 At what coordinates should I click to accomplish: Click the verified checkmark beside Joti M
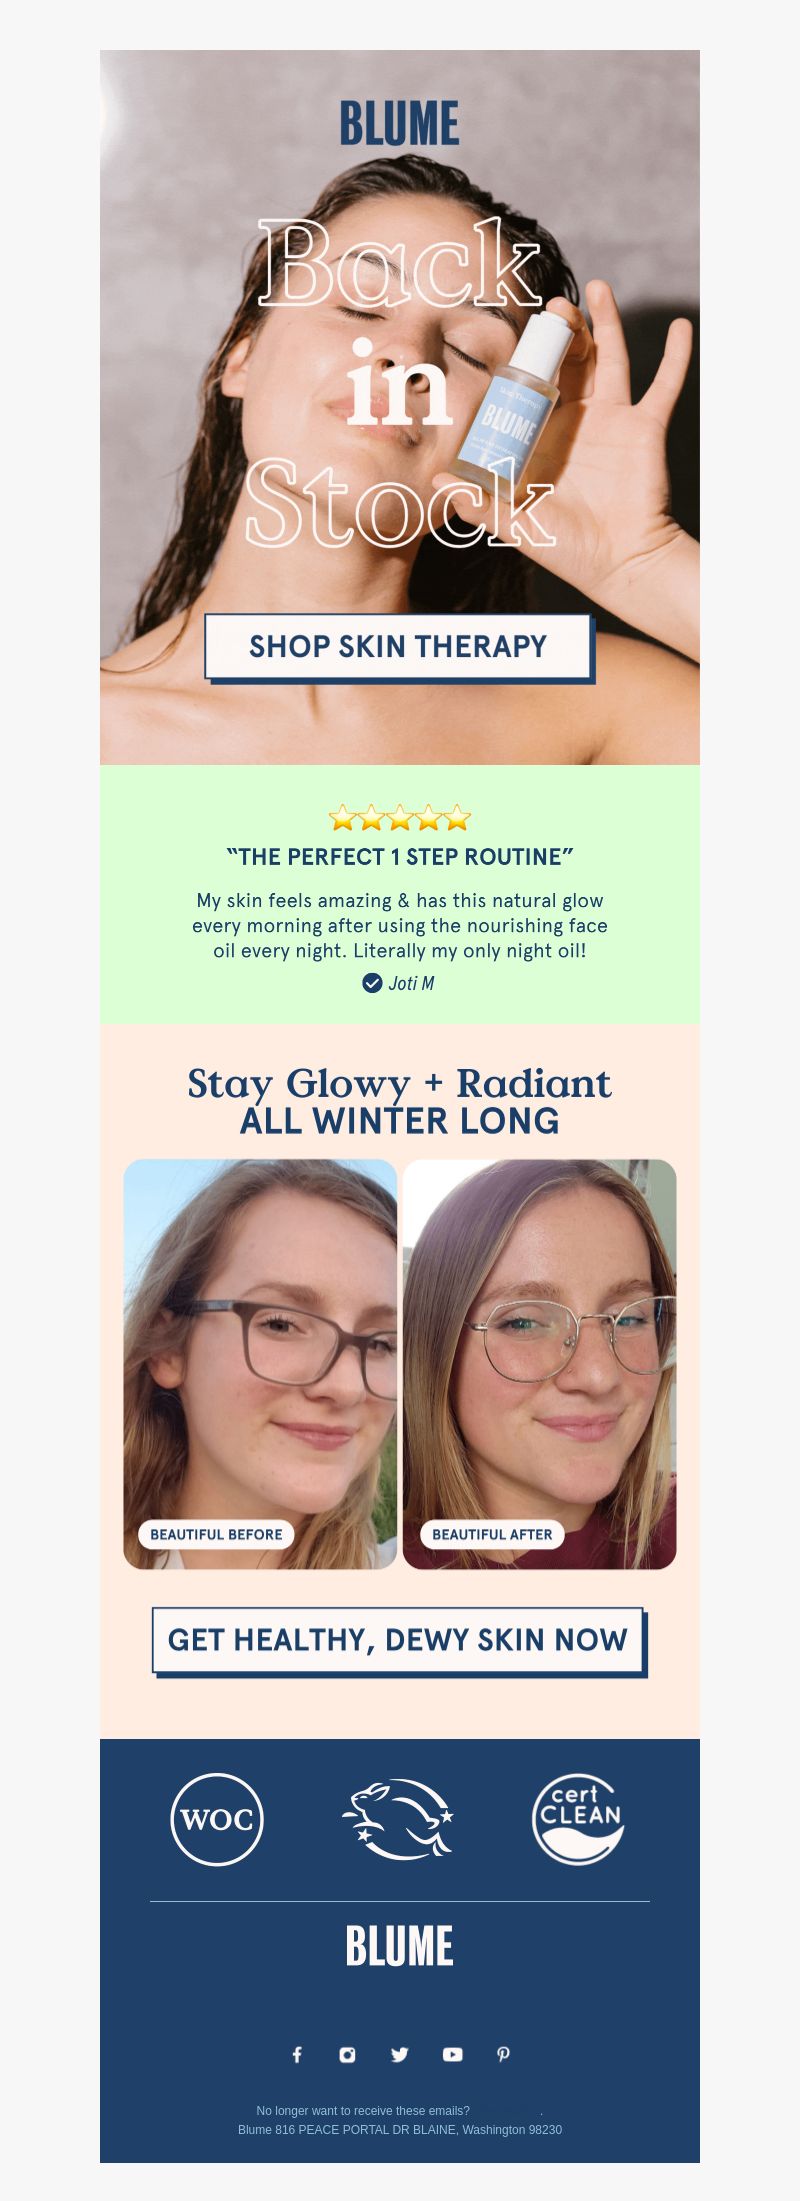point(372,983)
